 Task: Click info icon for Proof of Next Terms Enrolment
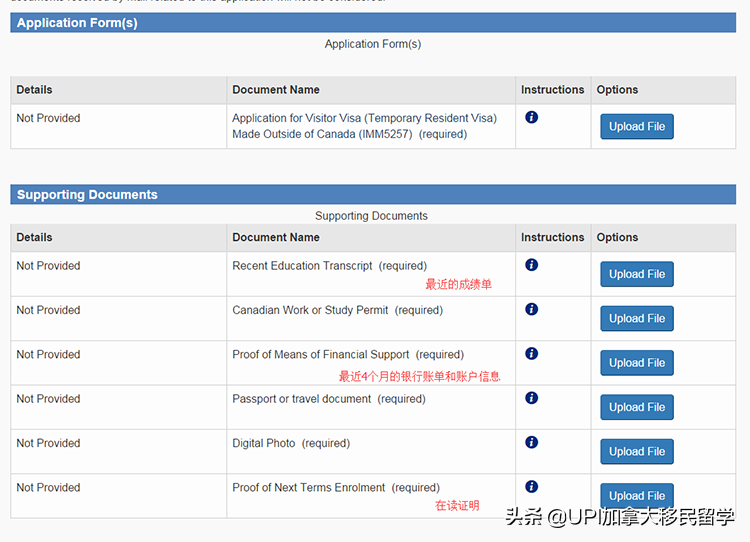pos(531,486)
